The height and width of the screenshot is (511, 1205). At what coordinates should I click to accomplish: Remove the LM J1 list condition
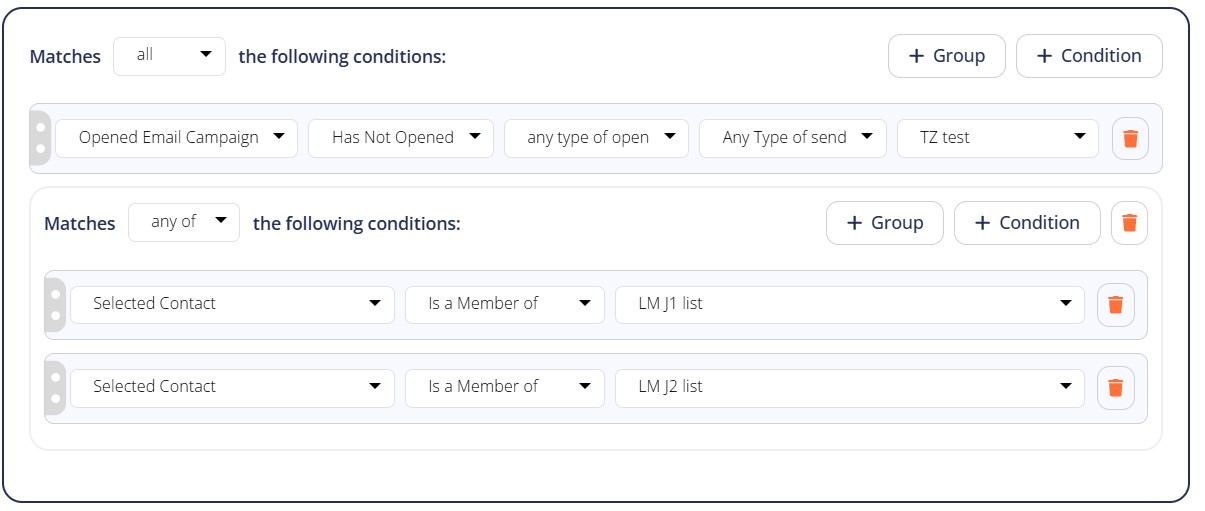(x=1115, y=304)
